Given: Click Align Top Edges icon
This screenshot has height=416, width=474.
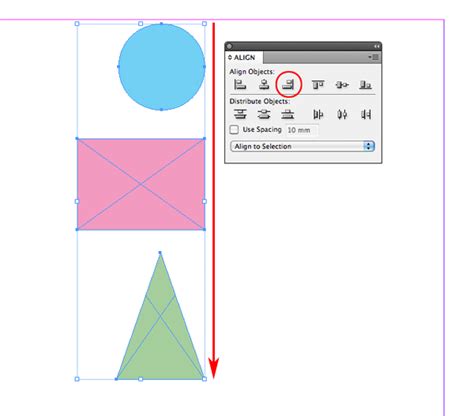Looking at the screenshot, I should (x=318, y=85).
